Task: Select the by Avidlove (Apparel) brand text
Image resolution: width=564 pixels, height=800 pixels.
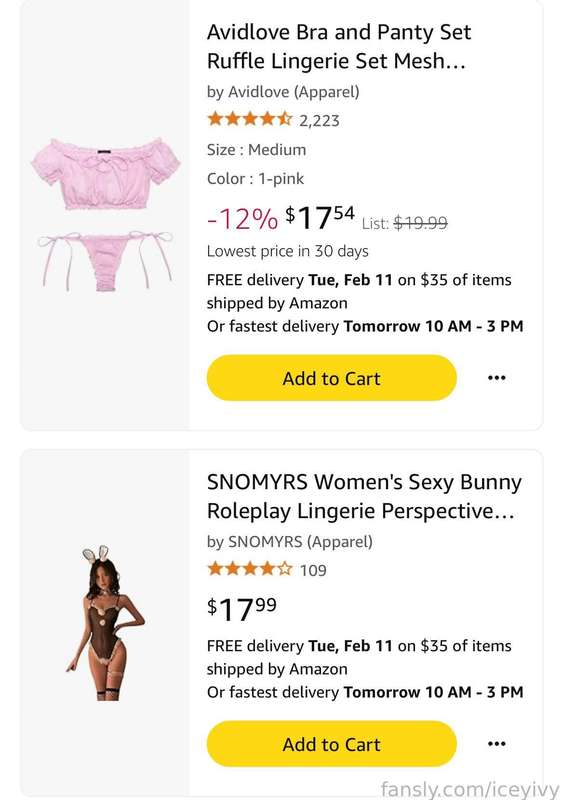Action: pos(283,92)
